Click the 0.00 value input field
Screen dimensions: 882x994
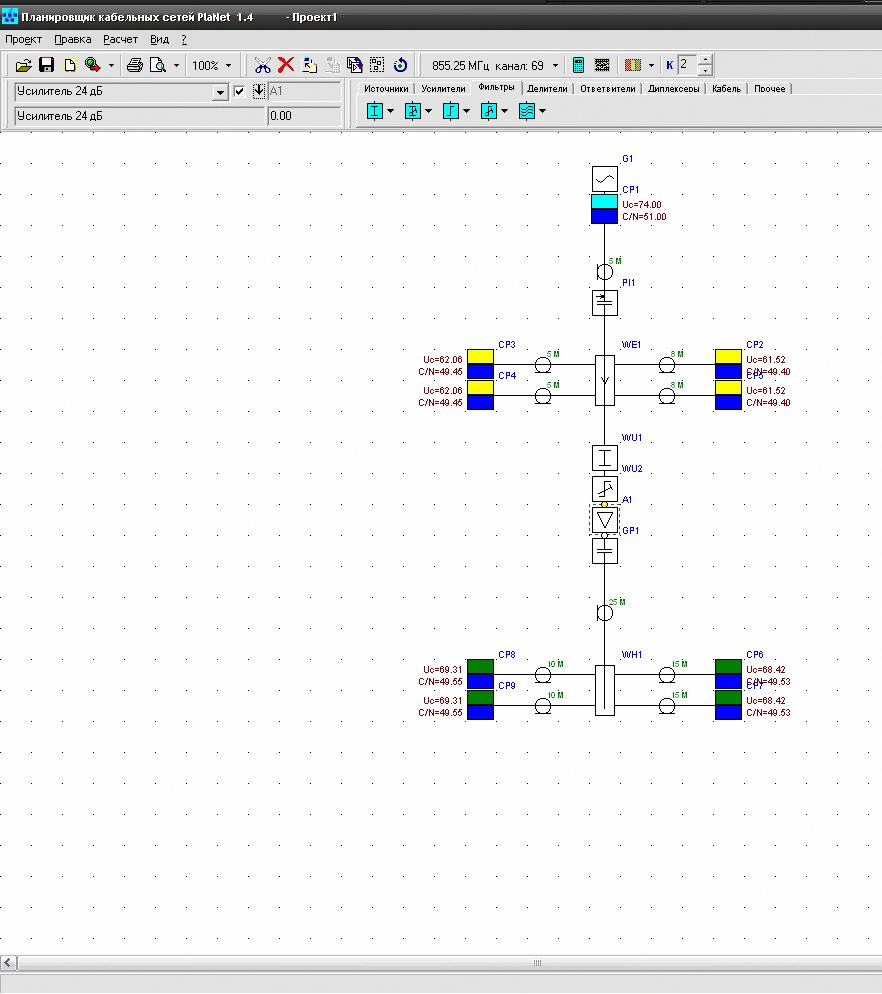coord(304,116)
